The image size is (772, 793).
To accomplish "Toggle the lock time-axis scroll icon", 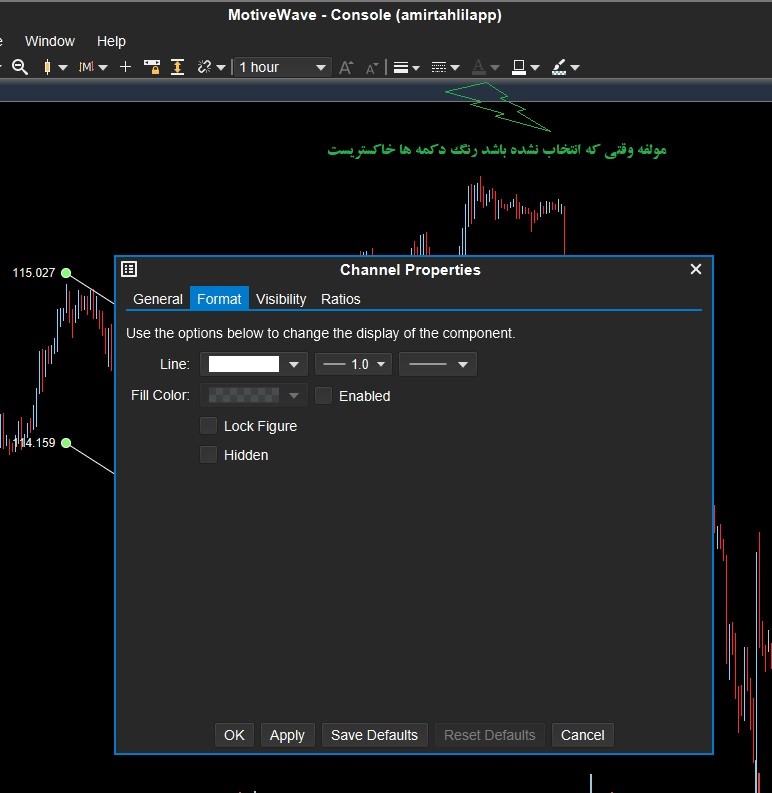I will point(152,67).
